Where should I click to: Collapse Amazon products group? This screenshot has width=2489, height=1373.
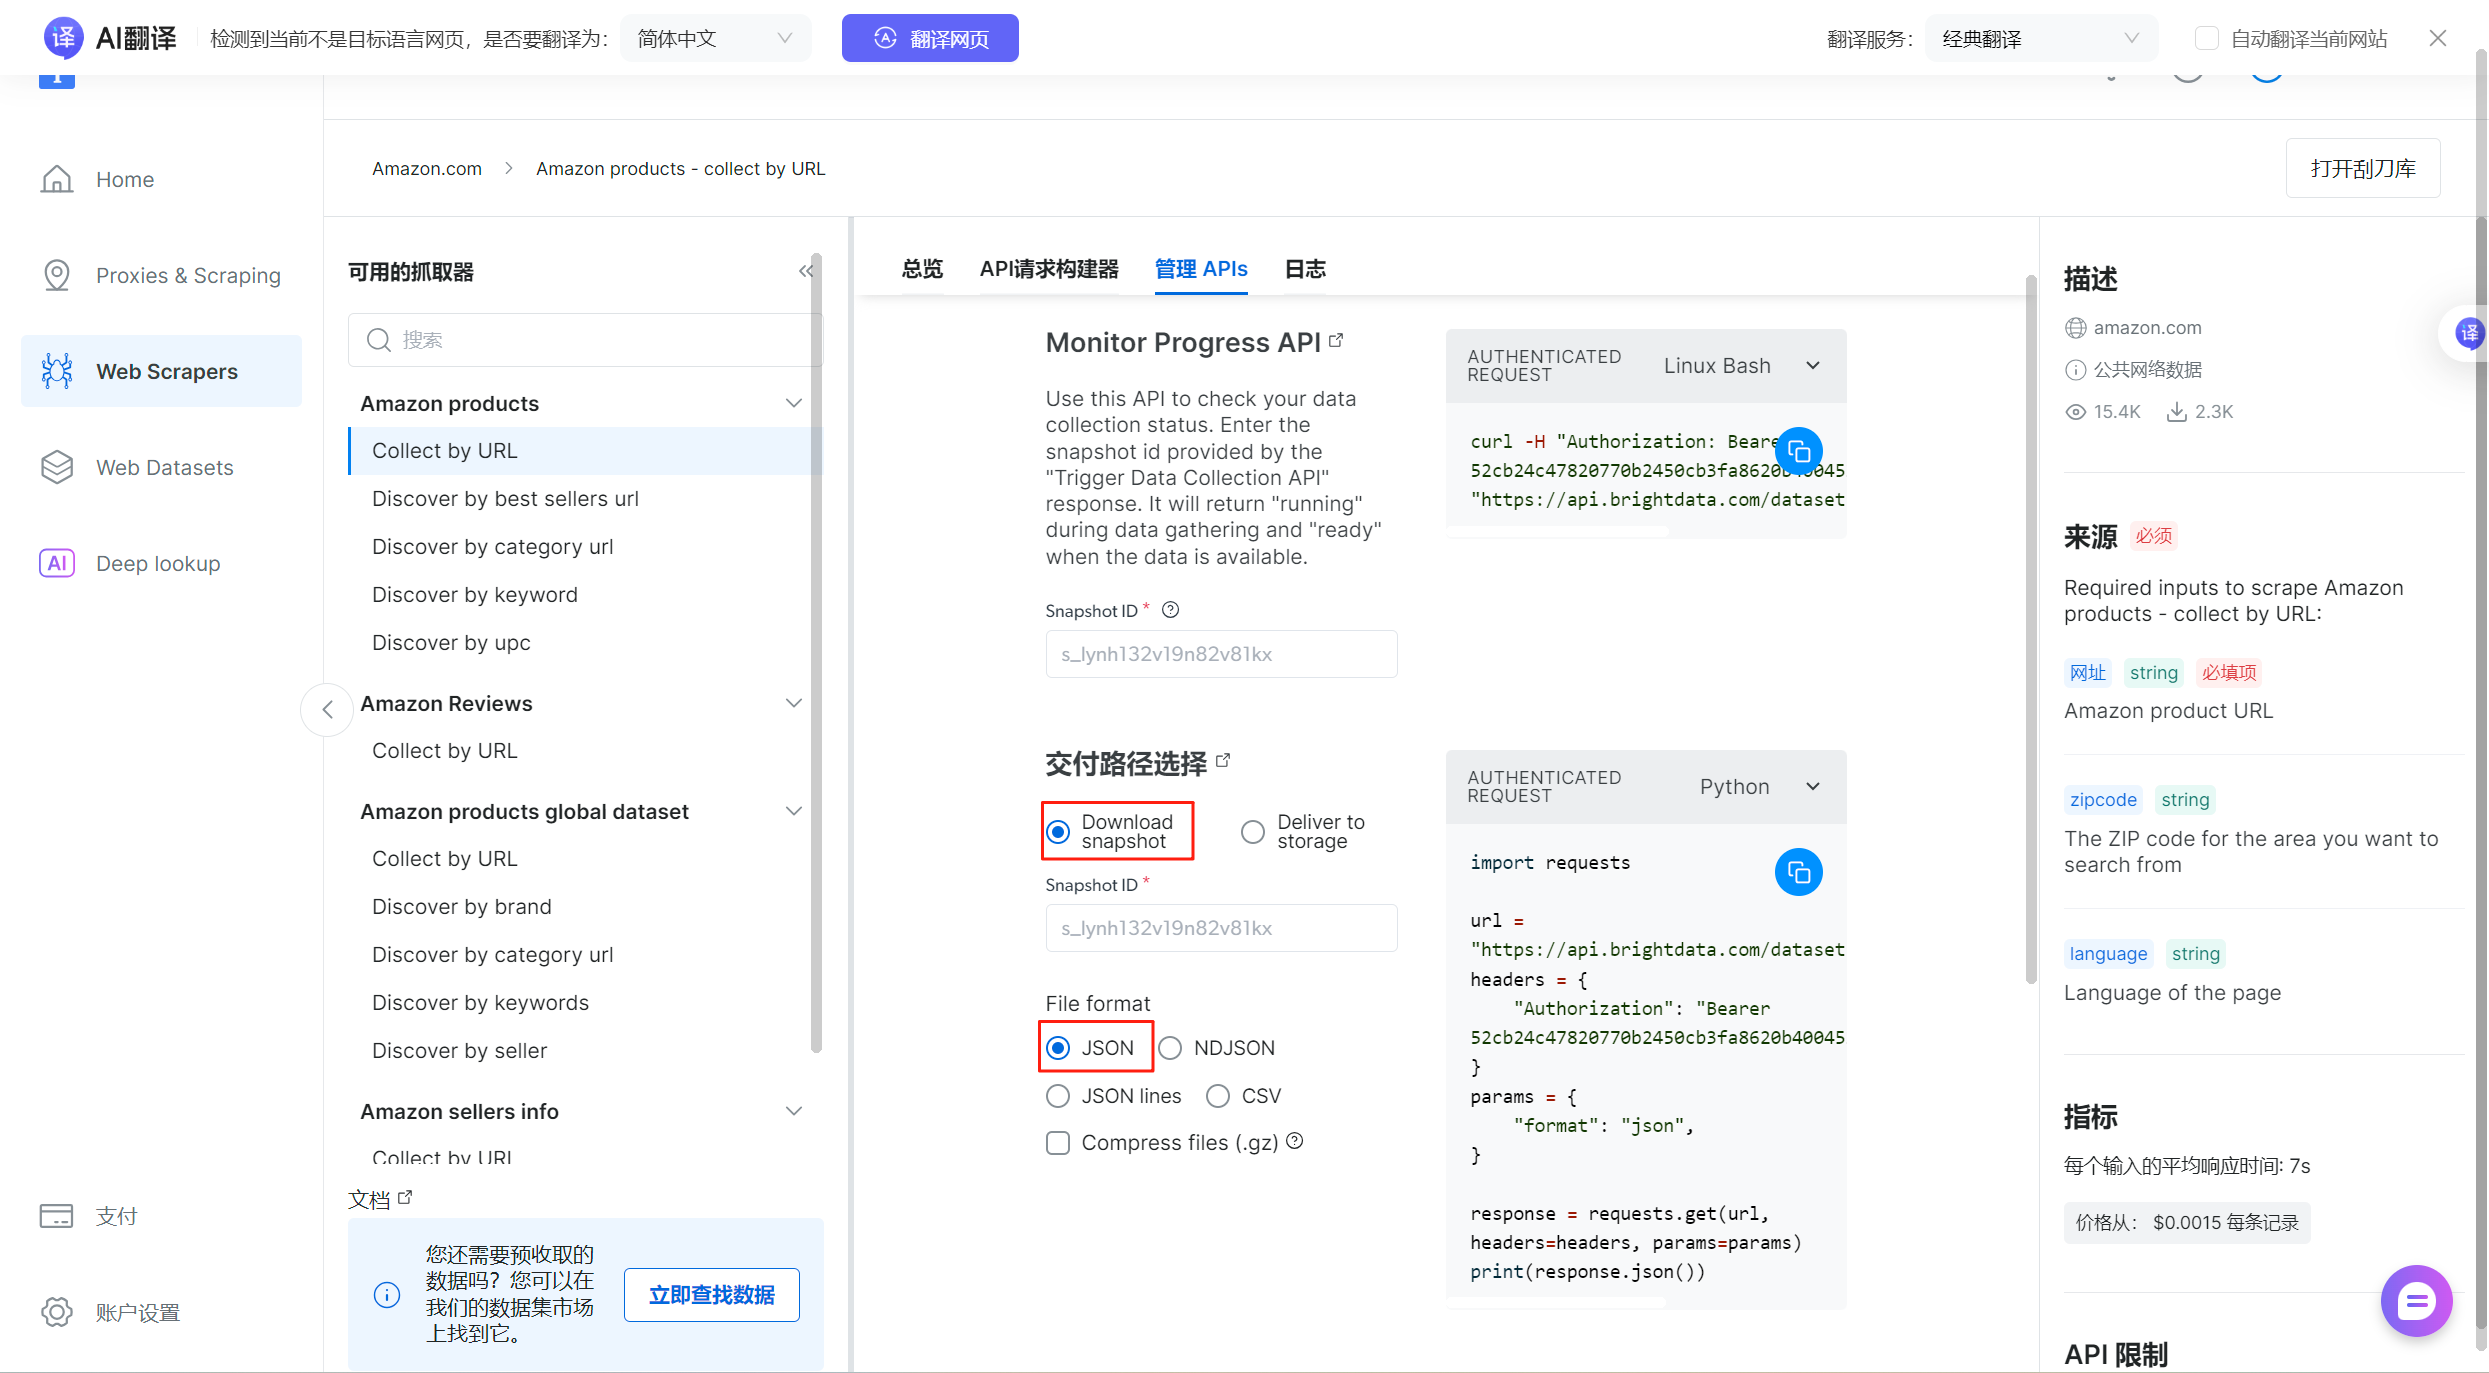[x=794, y=403]
